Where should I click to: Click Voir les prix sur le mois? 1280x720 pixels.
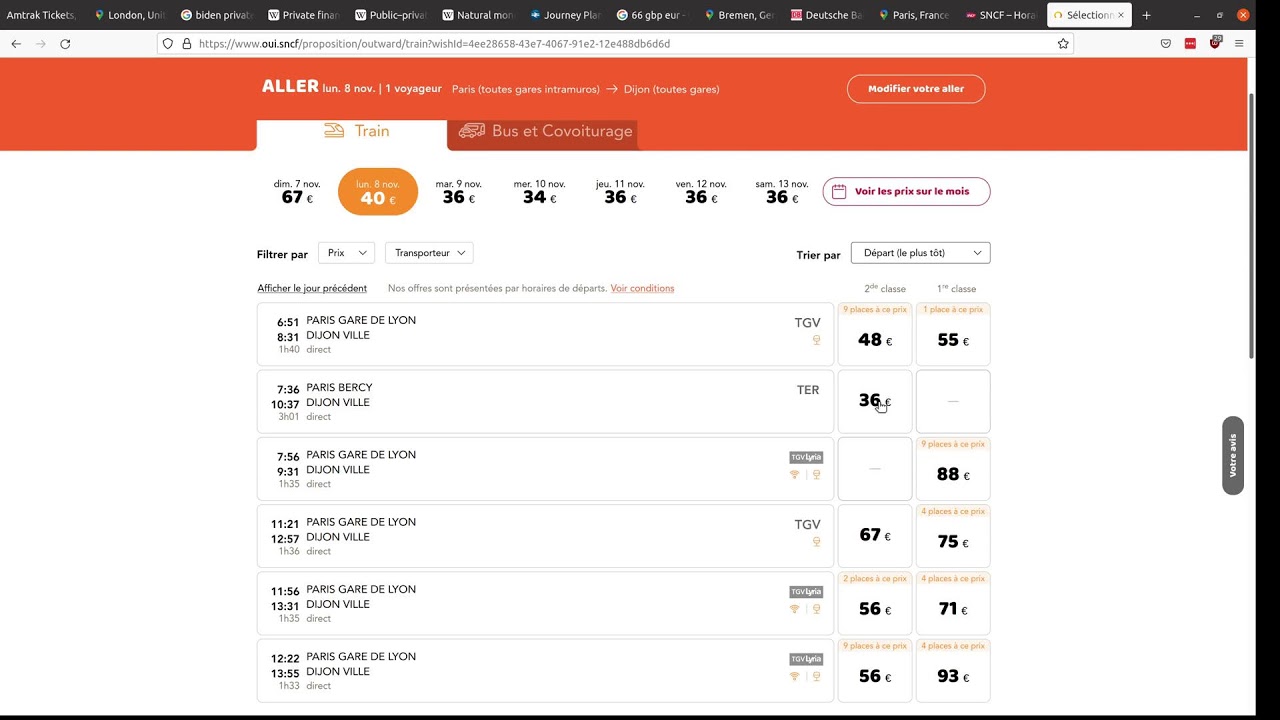906,191
